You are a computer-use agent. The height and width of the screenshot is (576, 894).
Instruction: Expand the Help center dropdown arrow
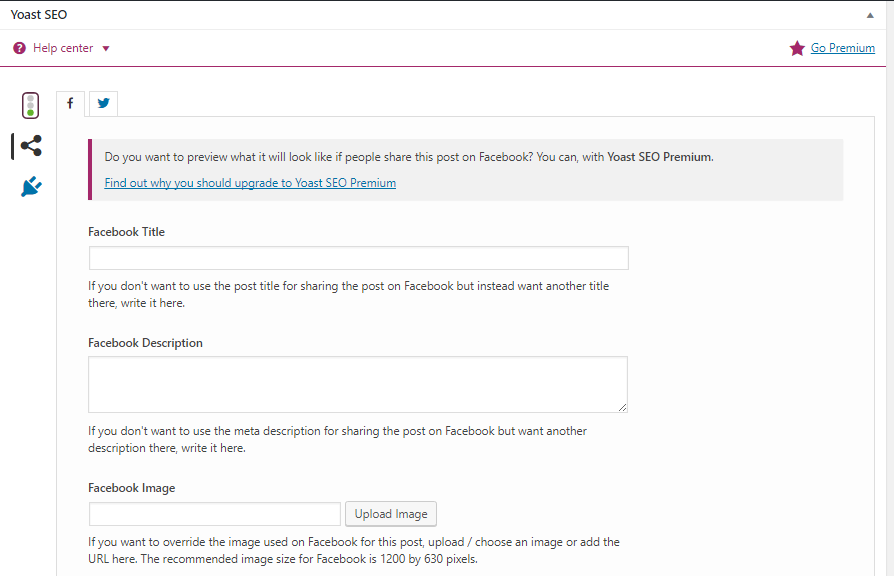[x=105, y=48]
